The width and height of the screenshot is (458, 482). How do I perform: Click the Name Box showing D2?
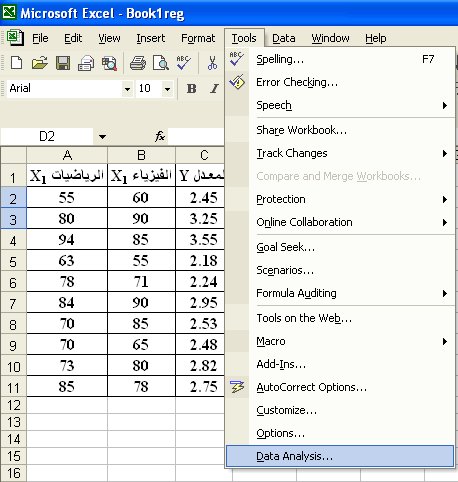click(x=47, y=136)
